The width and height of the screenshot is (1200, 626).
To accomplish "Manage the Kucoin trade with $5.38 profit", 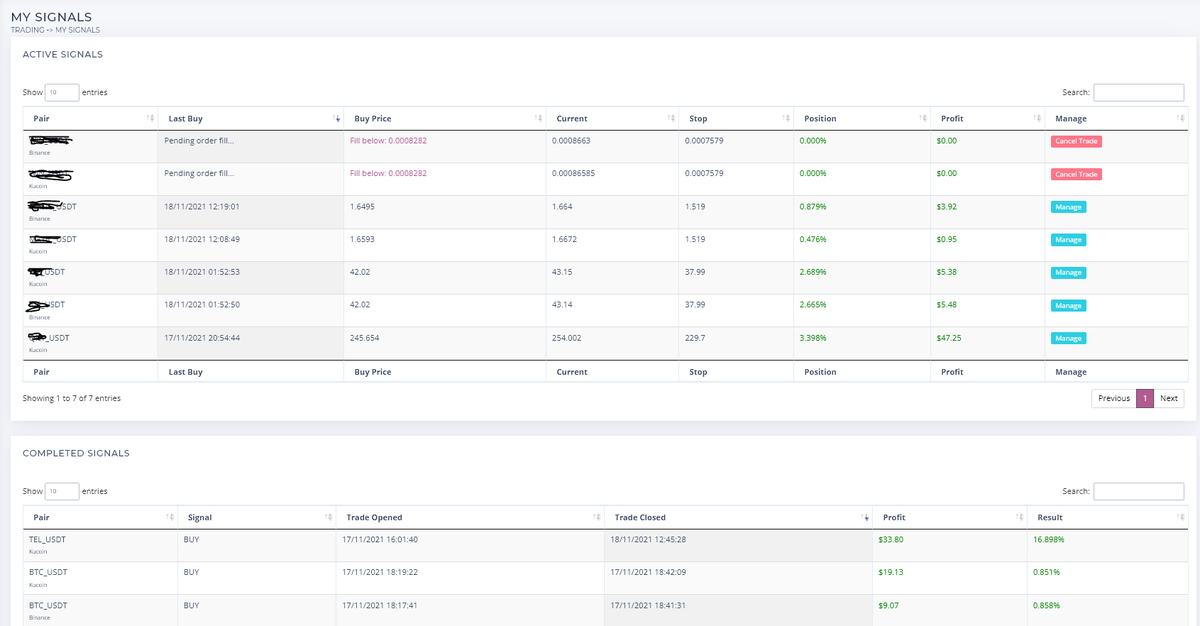I will tap(1068, 273).
